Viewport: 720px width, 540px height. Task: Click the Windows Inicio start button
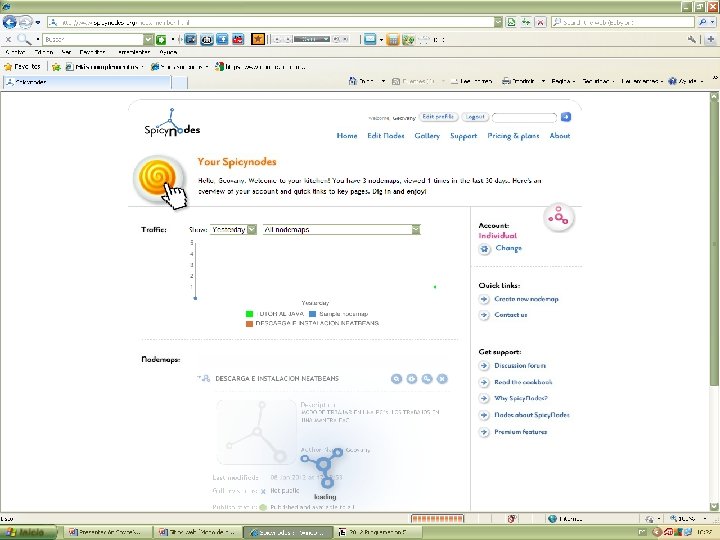28,532
